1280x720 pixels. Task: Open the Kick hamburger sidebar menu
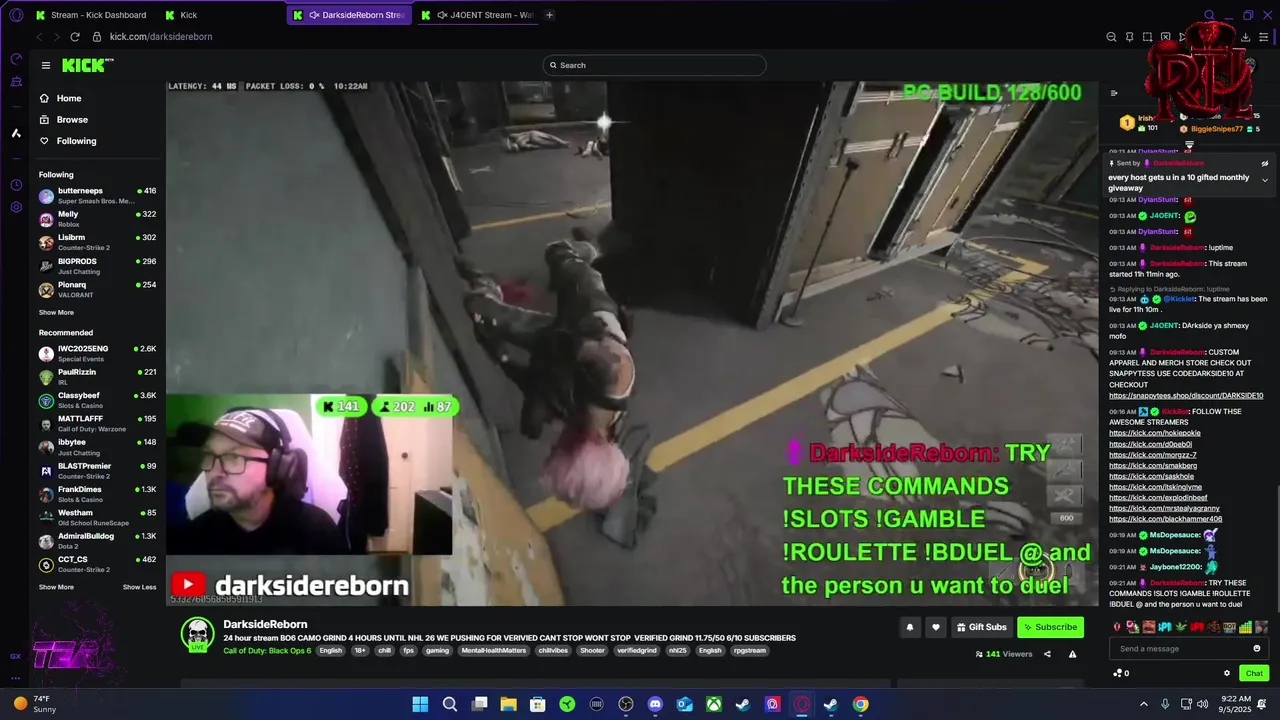45,65
